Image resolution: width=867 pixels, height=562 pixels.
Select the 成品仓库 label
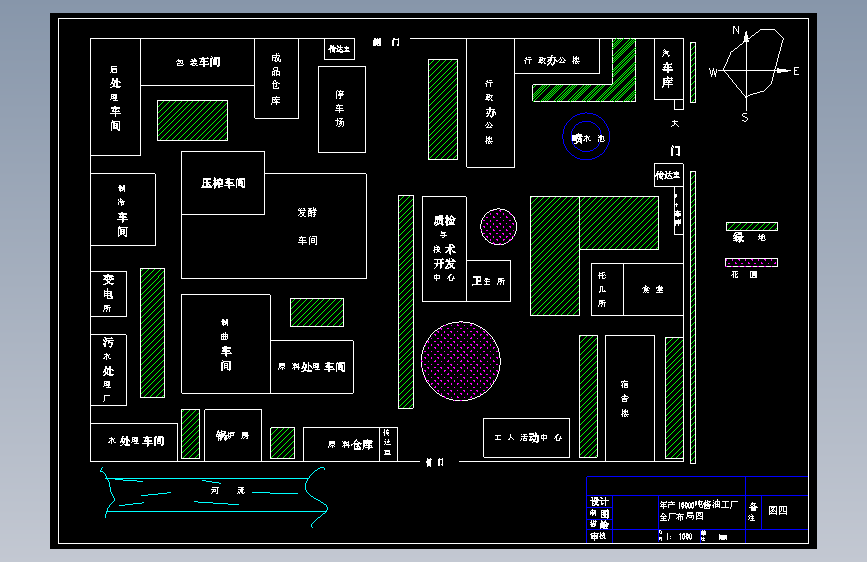click(x=276, y=79)
